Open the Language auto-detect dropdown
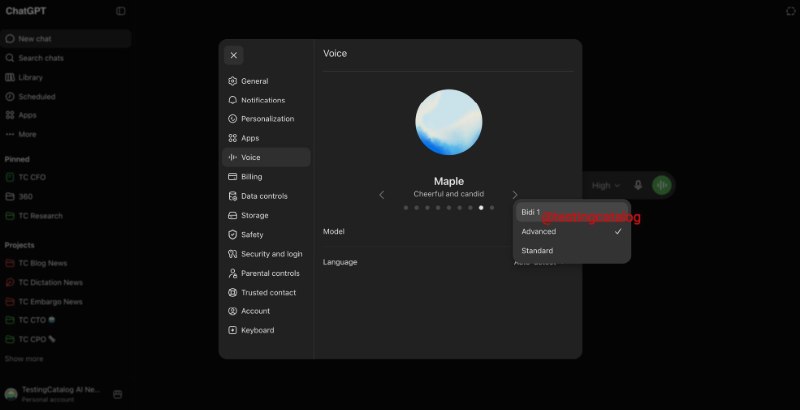 click(541, 262)
